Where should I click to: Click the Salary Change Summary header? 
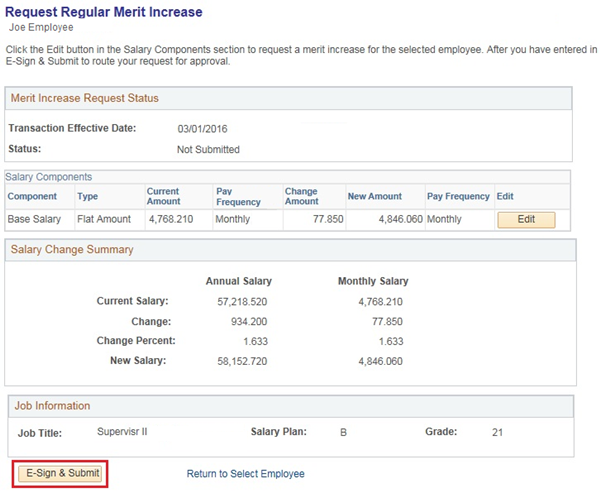73,249
